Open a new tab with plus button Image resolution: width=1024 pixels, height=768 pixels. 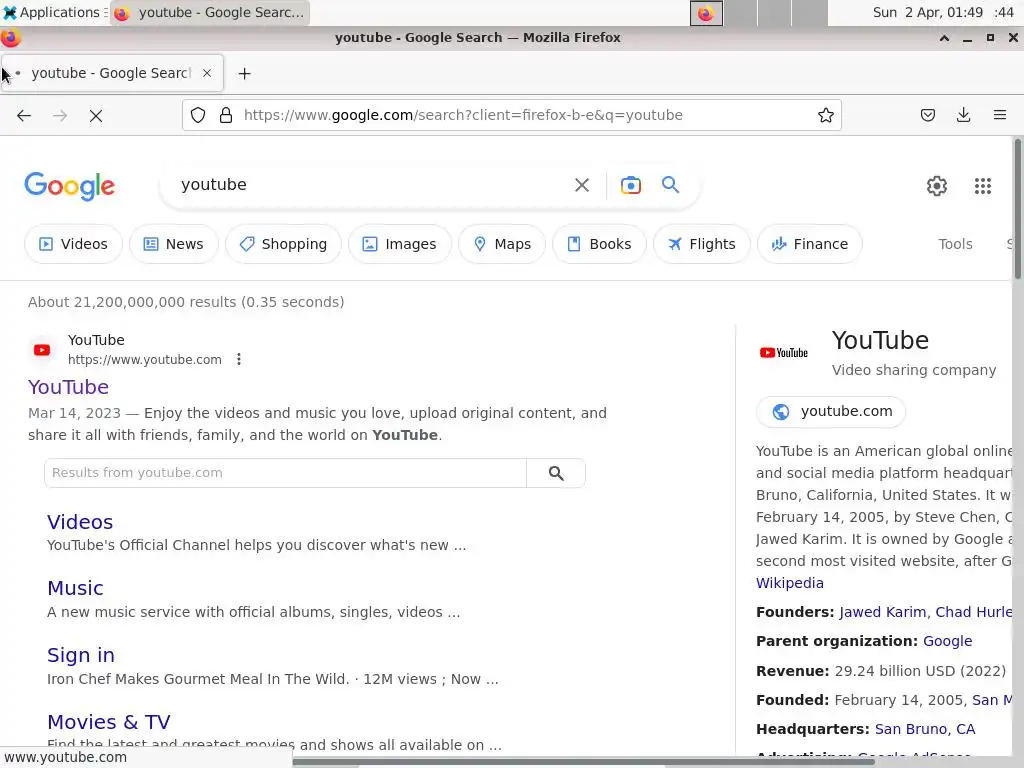click(x=244, y=74)
